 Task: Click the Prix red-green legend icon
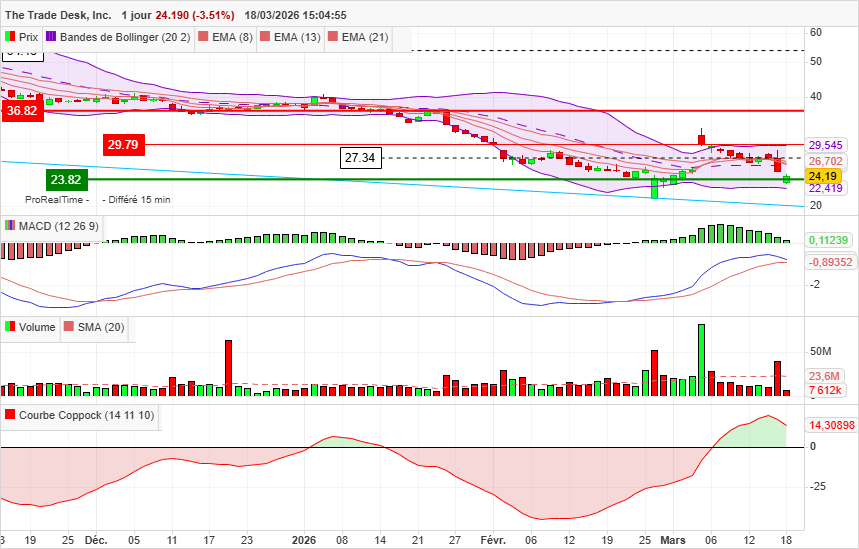tap(10, 37)
